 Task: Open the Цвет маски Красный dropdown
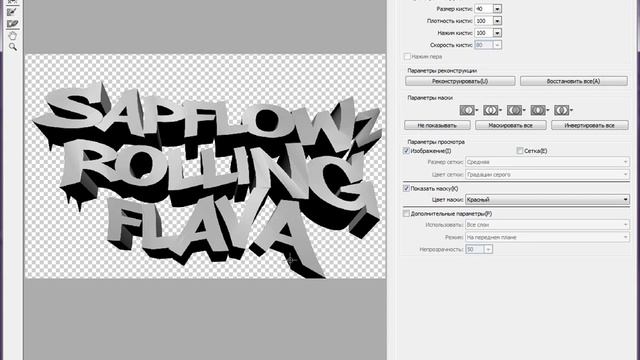pos(547,200)
